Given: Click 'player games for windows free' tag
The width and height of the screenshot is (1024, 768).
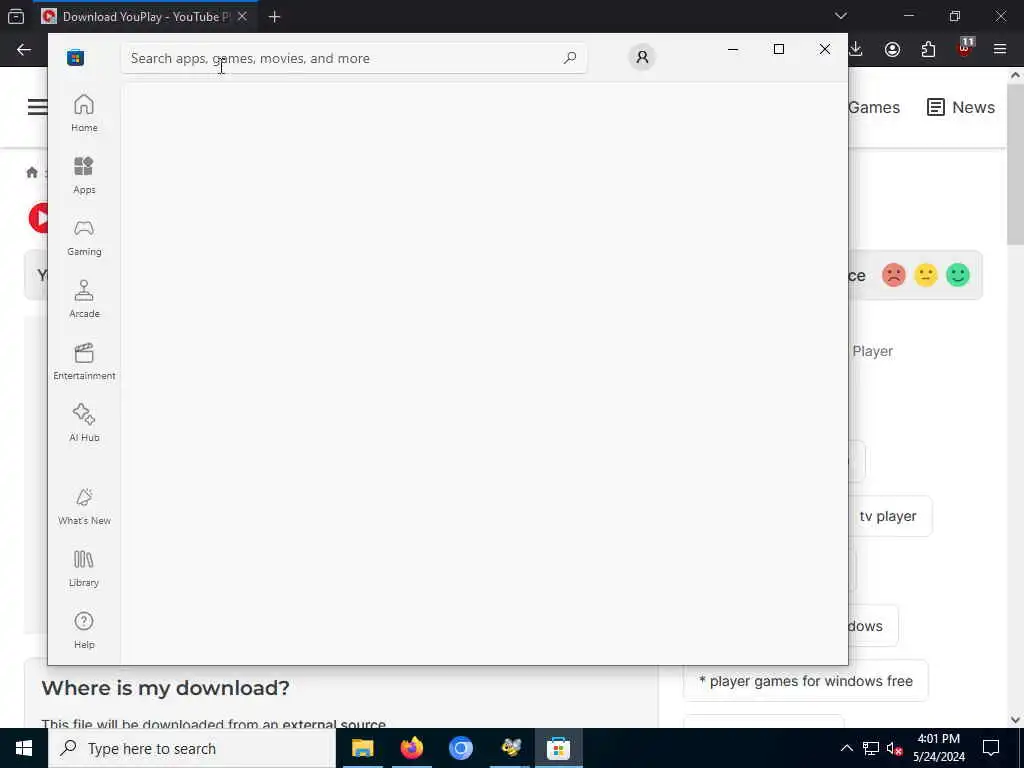Looking at the screenshot, I should 805,680.
